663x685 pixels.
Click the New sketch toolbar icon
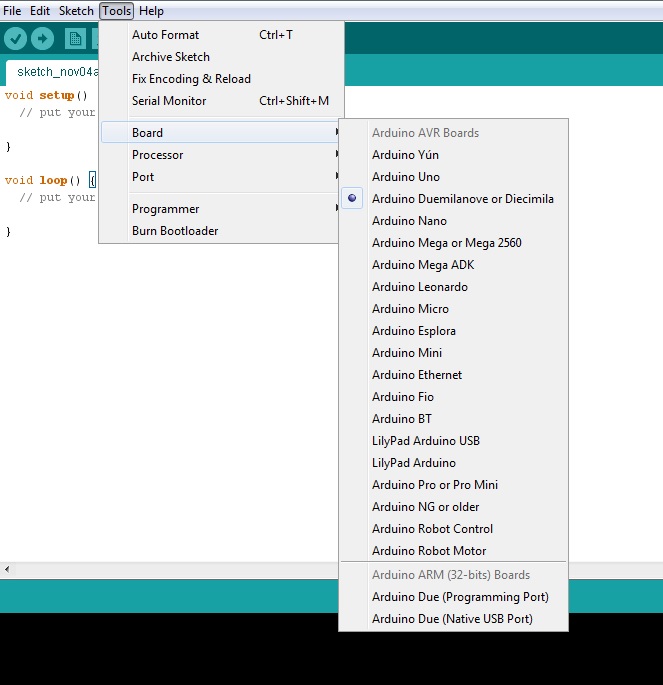click(x=75, y=39)
